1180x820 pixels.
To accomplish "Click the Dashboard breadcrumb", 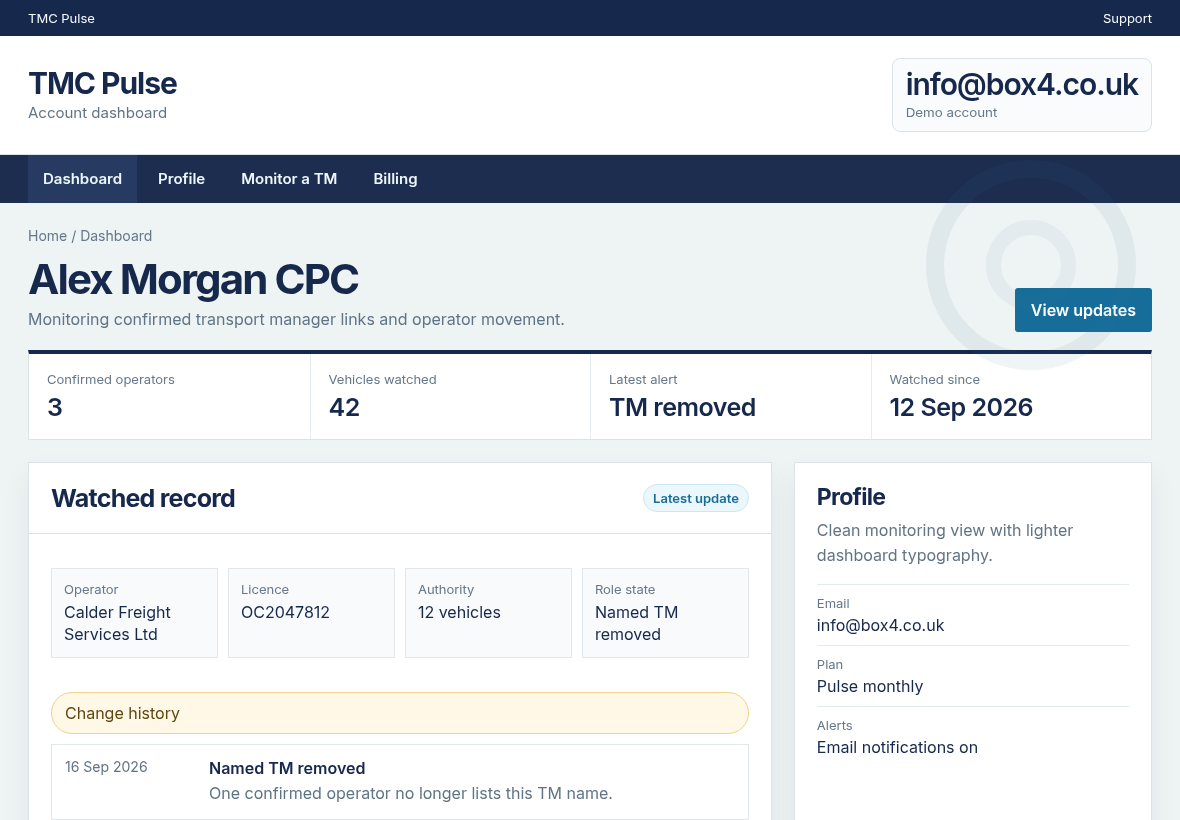I will coord(116,235).
